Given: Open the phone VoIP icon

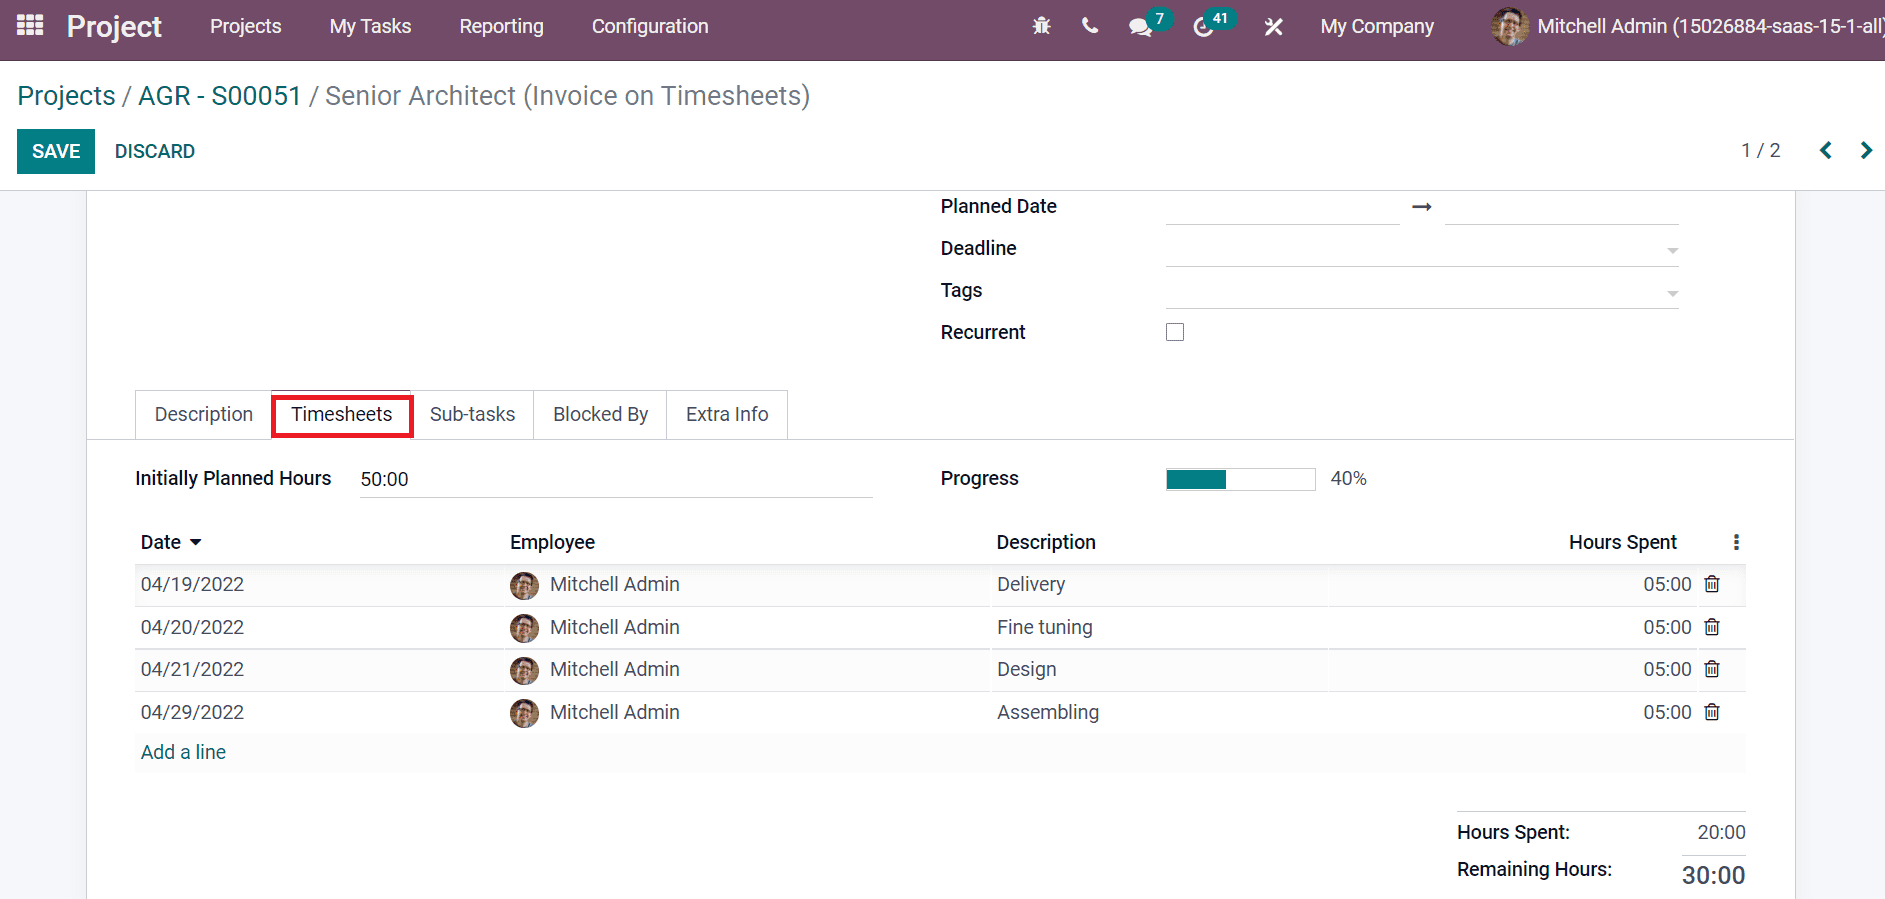Looking at the screenshot, I should click(1090, 26).
